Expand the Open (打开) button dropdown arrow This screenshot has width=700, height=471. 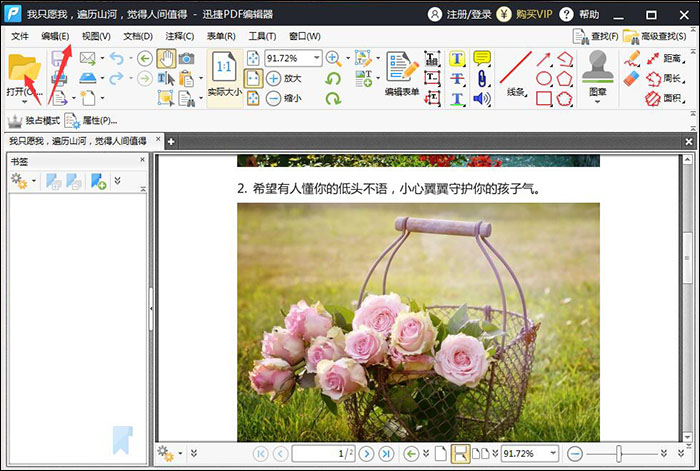coord(39,91)
